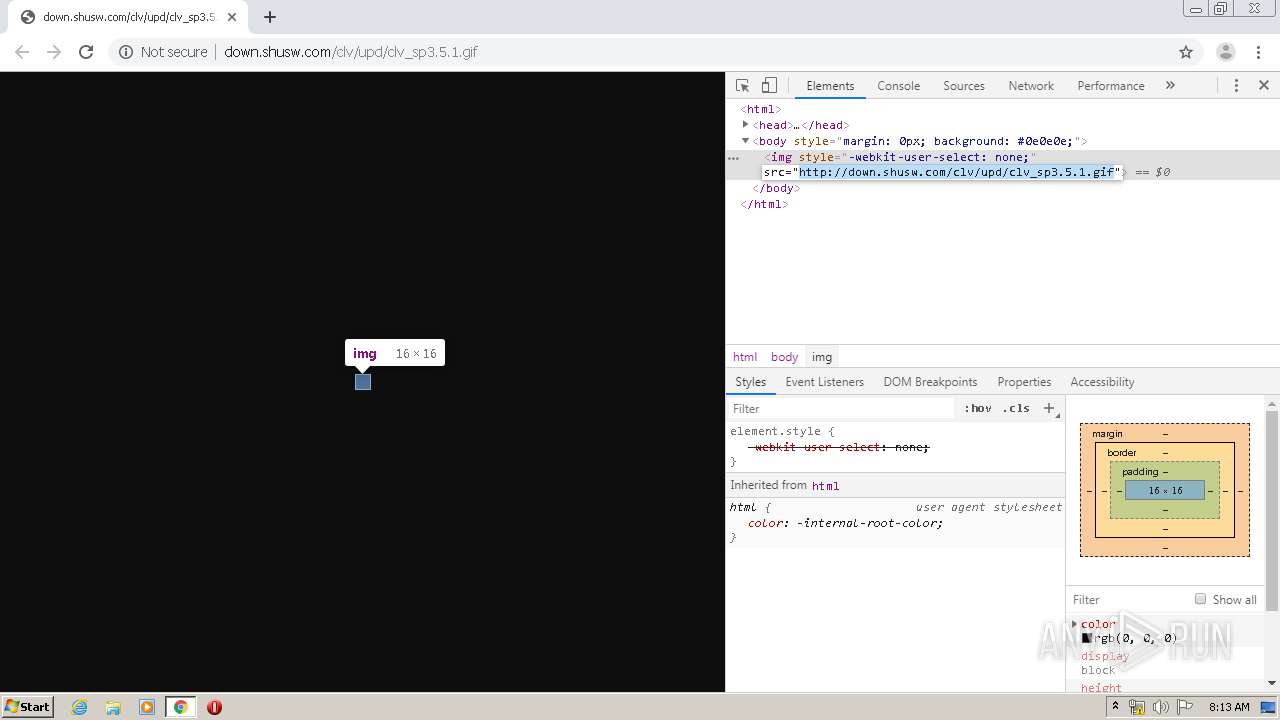
Task: Click the system clock 8:13 AM
Action: pos(1229,707)
